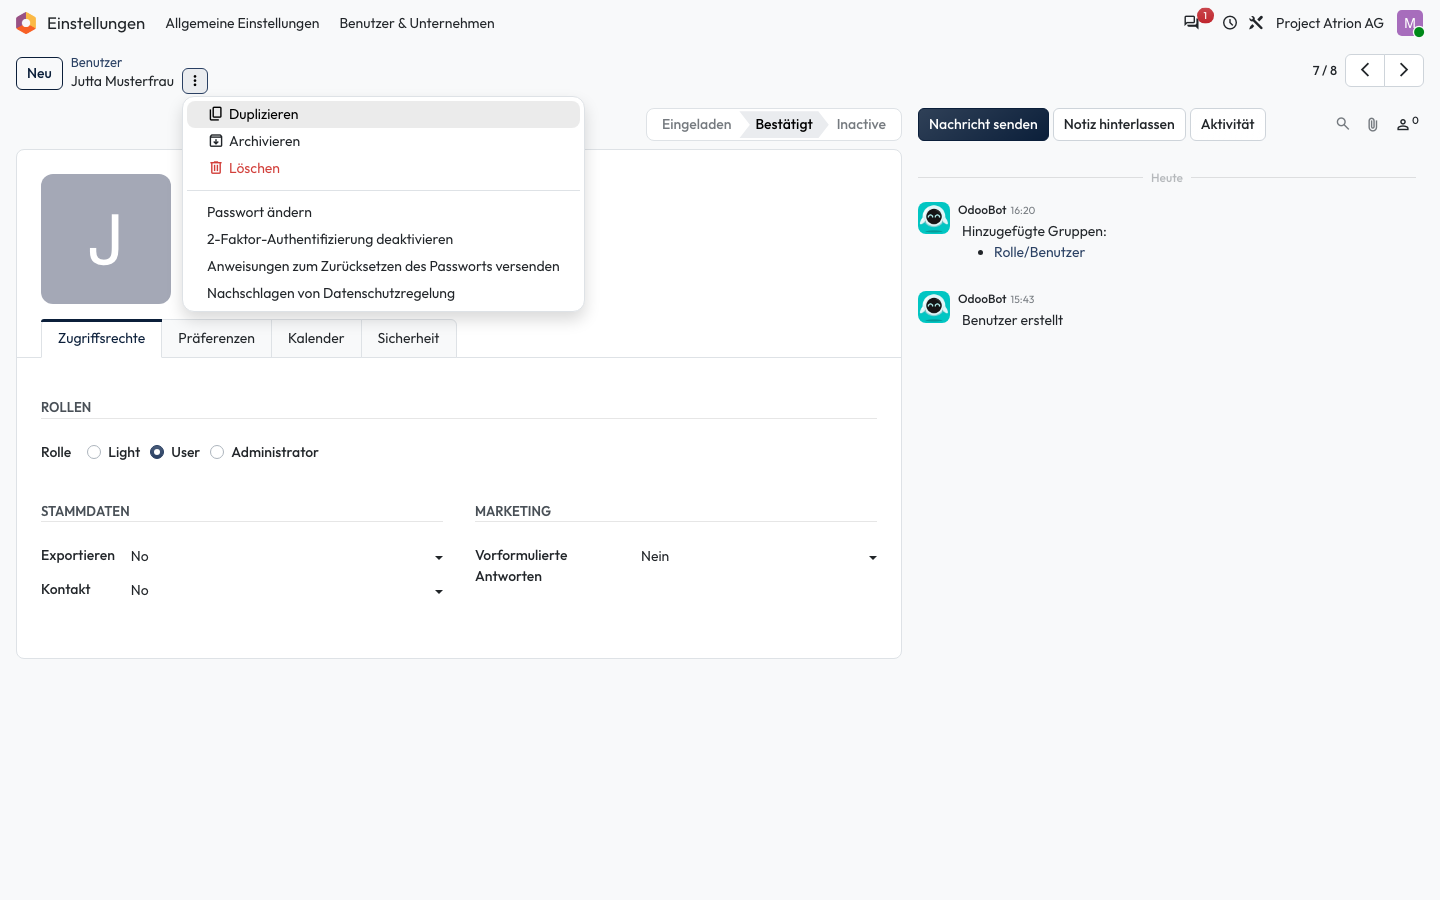The width and height of the screenshot is (1440, 900).
Task: Switch to the Präferenzen tab
Action: point(217,338)
